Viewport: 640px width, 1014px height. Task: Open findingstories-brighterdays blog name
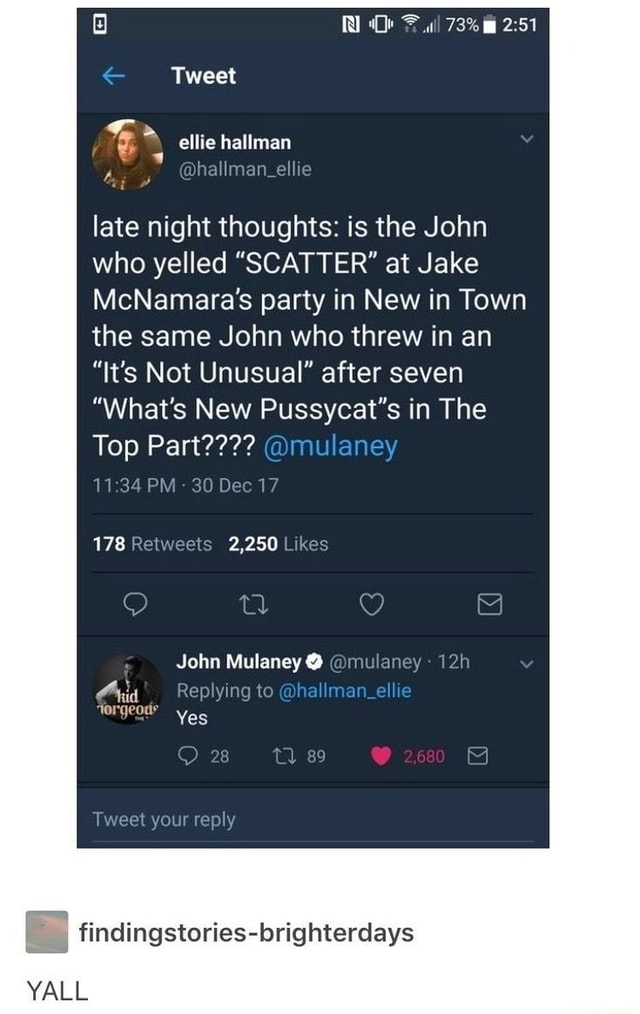click(246, 933)
